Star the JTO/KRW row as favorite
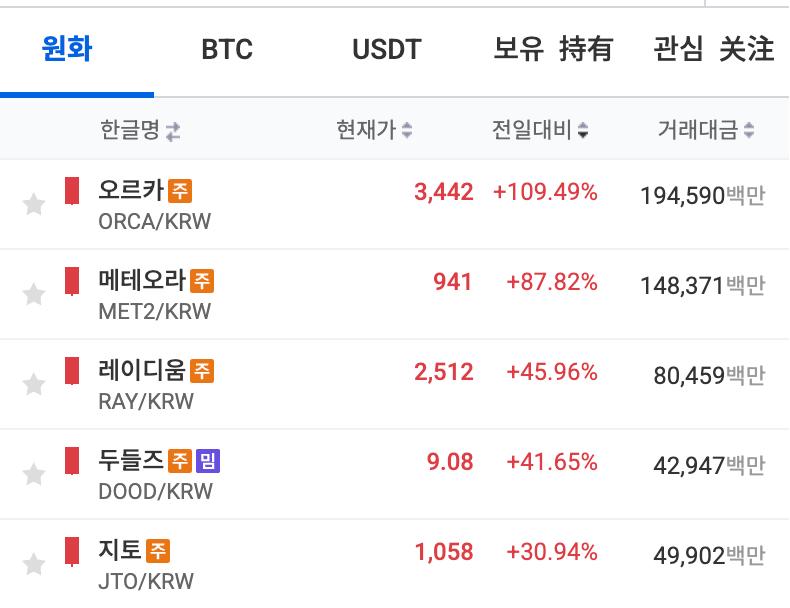Image resolution: width=790 pixels, height=608 pixels. pos(34,564)
